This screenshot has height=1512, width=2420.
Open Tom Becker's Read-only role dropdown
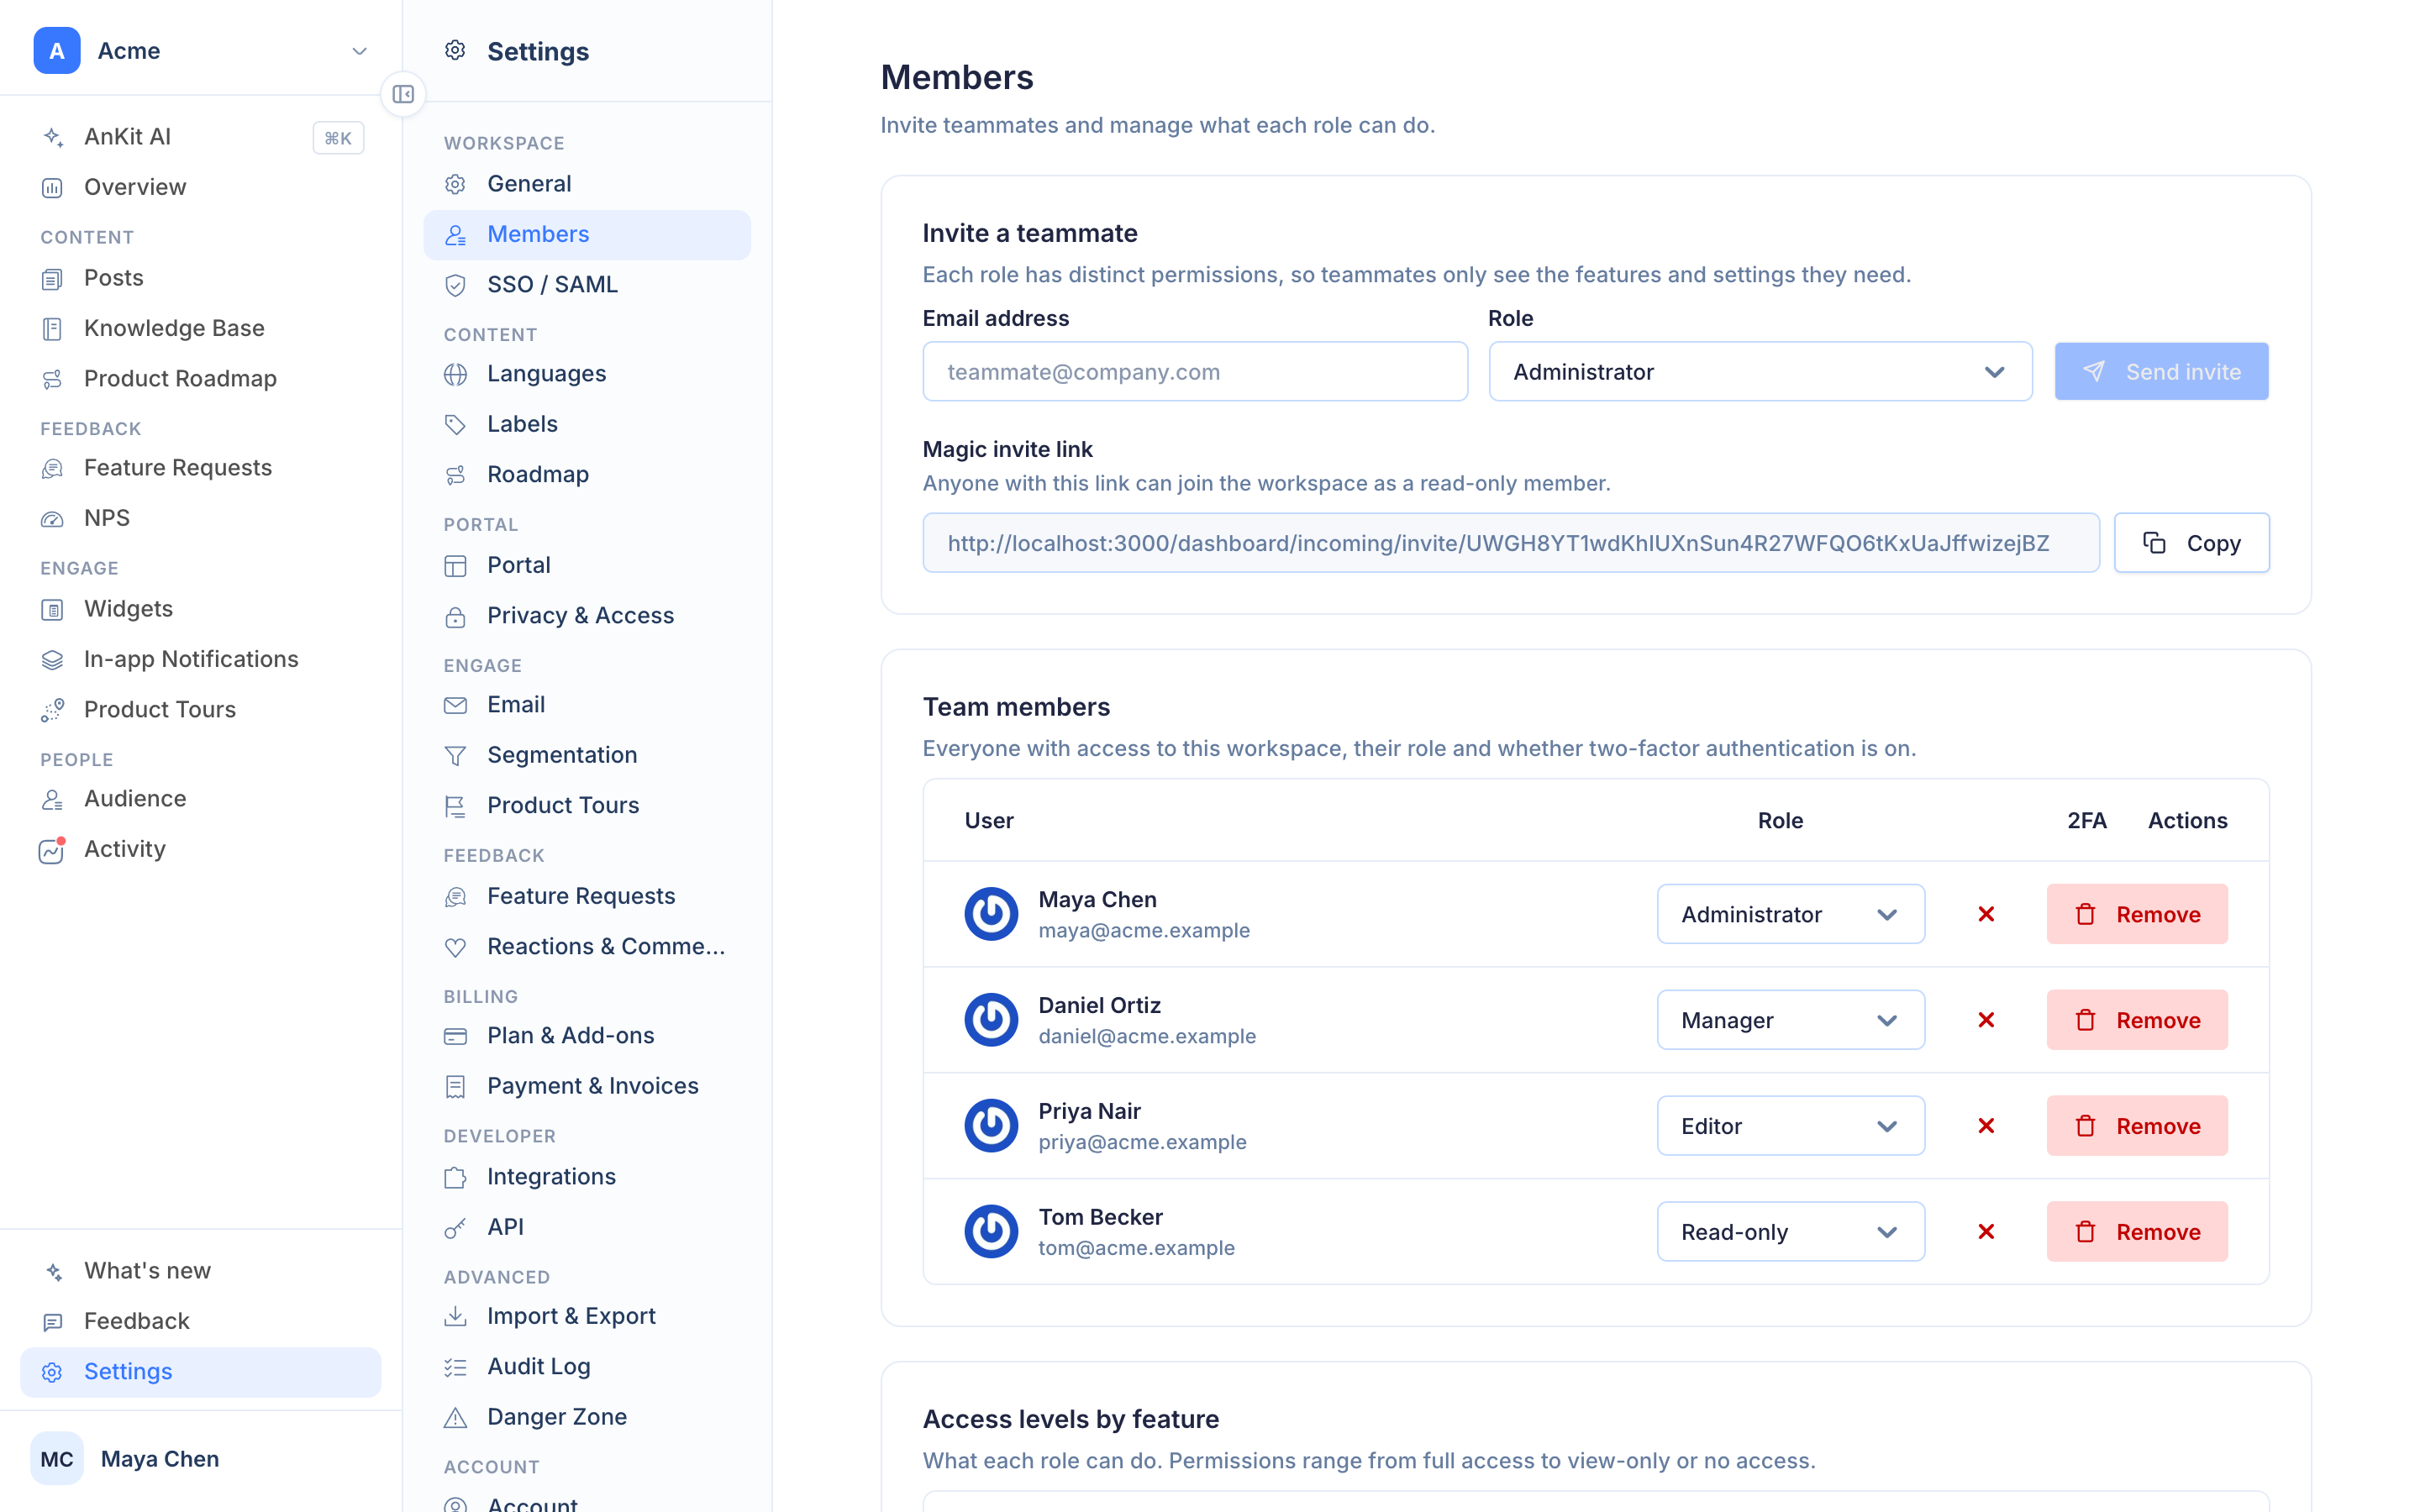click(x=1790, y=1232)
